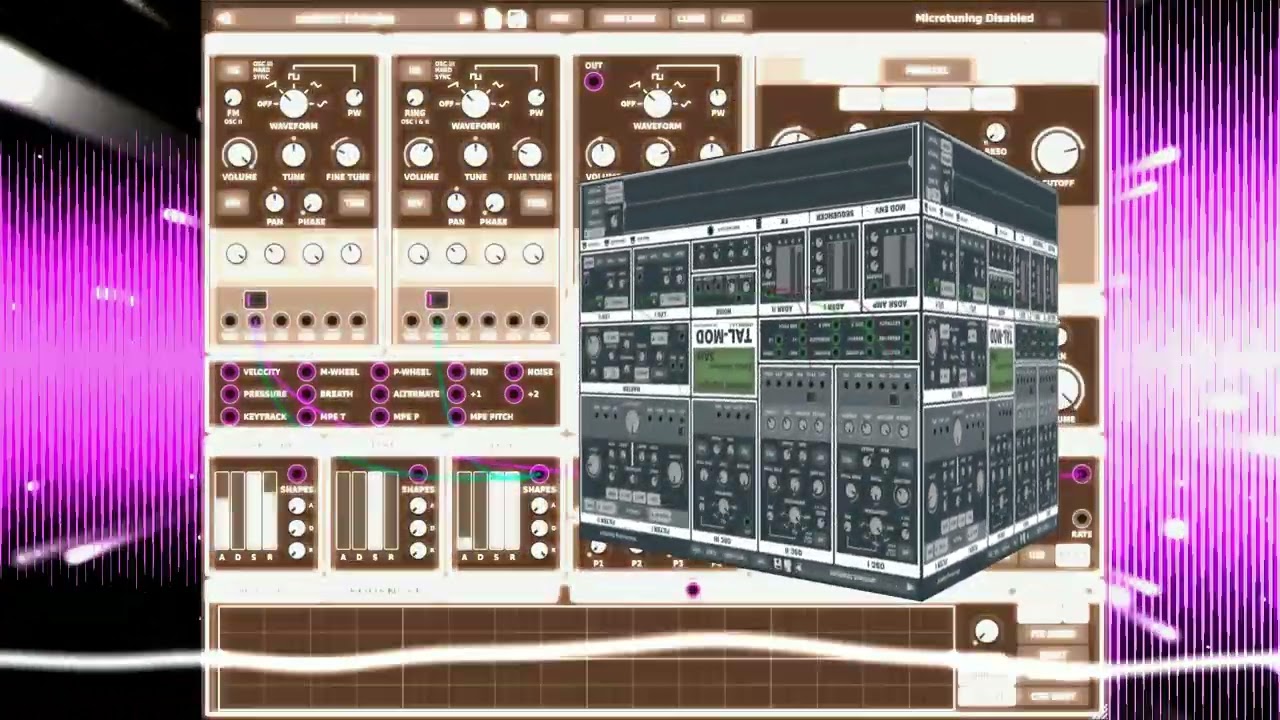Image resolution: width=1280 pixels, height=720 pixels.
Task: Click the oscillator 1 PW knob
Action: pos(354,98)
